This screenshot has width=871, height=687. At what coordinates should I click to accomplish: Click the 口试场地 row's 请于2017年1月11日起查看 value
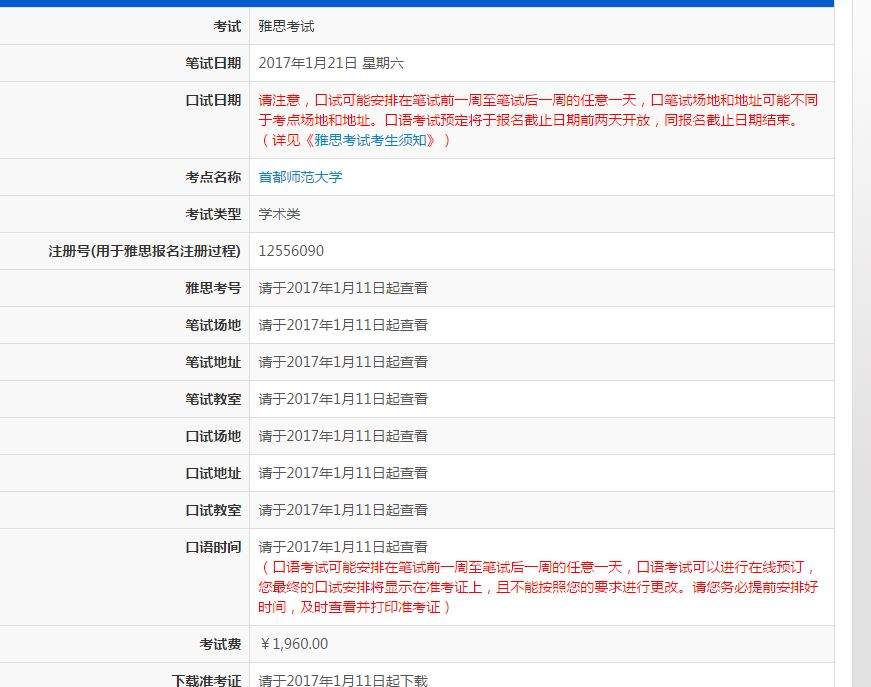click(x=343, y=437)
